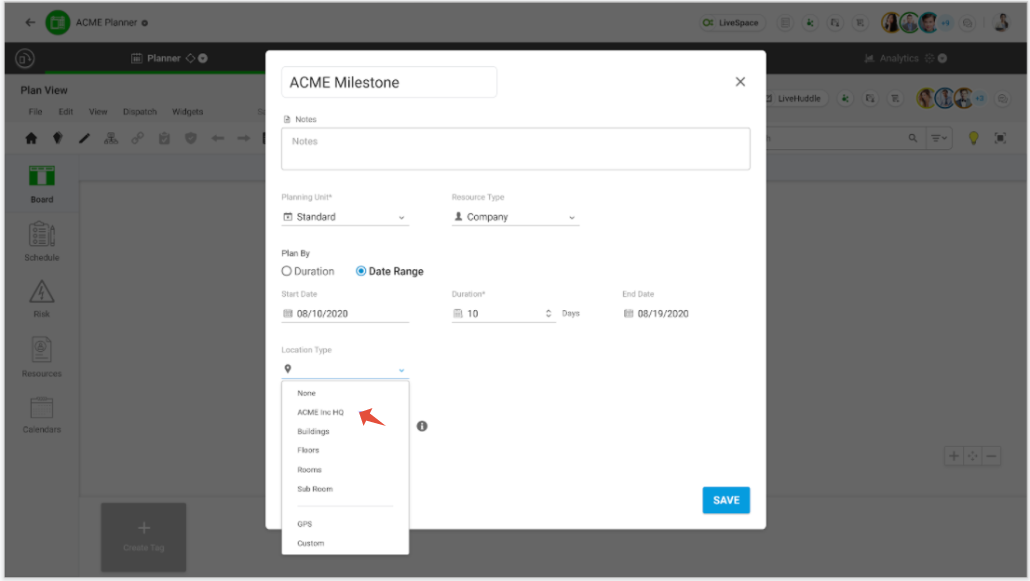Screen dimensions: 1030x581
Task: Open the filter dropdown near search
Action: 939,138
